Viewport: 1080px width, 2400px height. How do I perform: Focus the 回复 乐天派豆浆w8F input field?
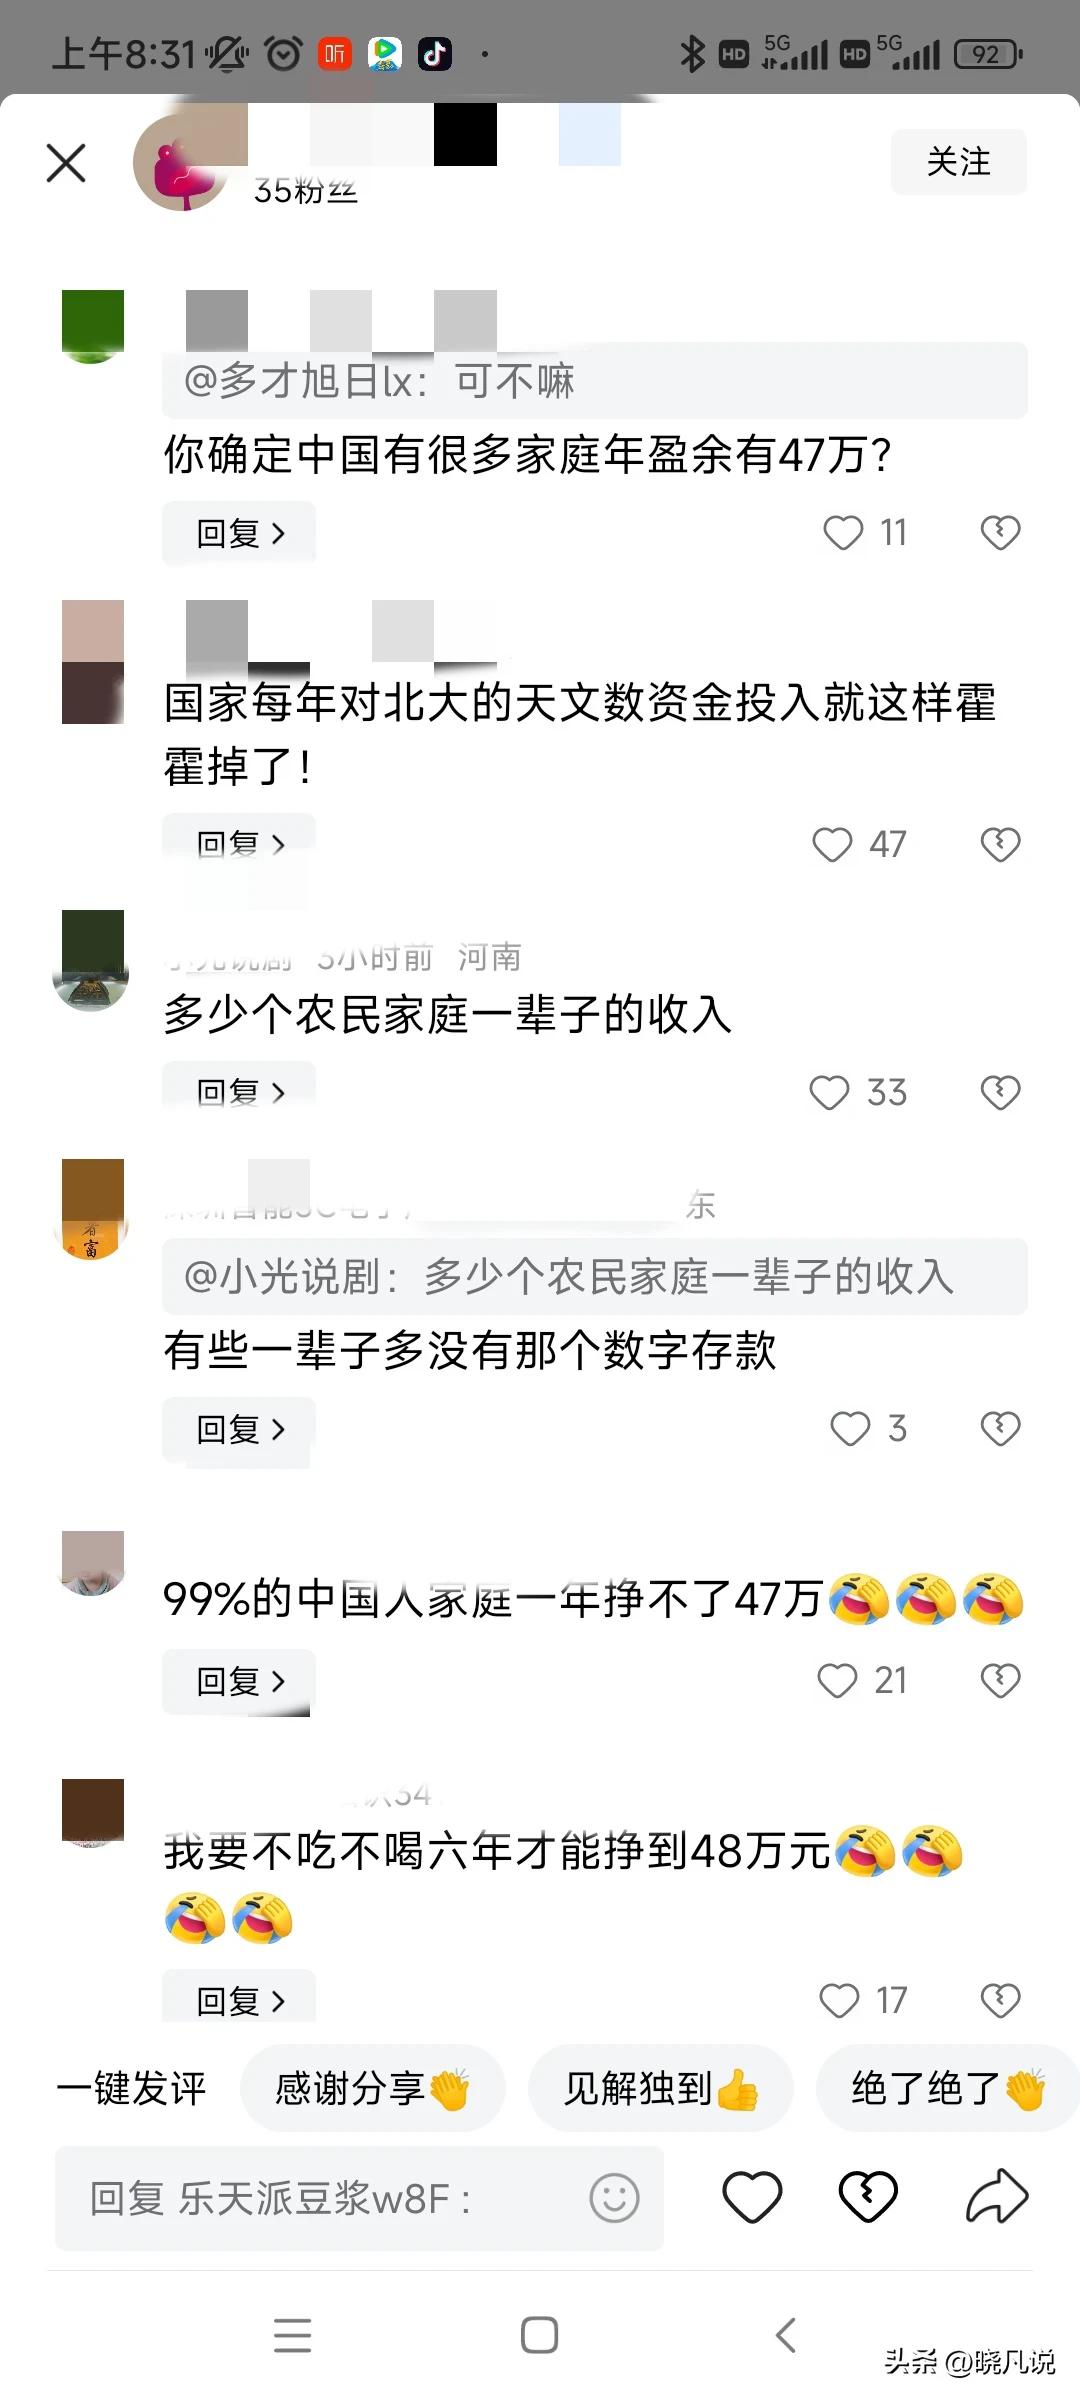click(359, 2198)
